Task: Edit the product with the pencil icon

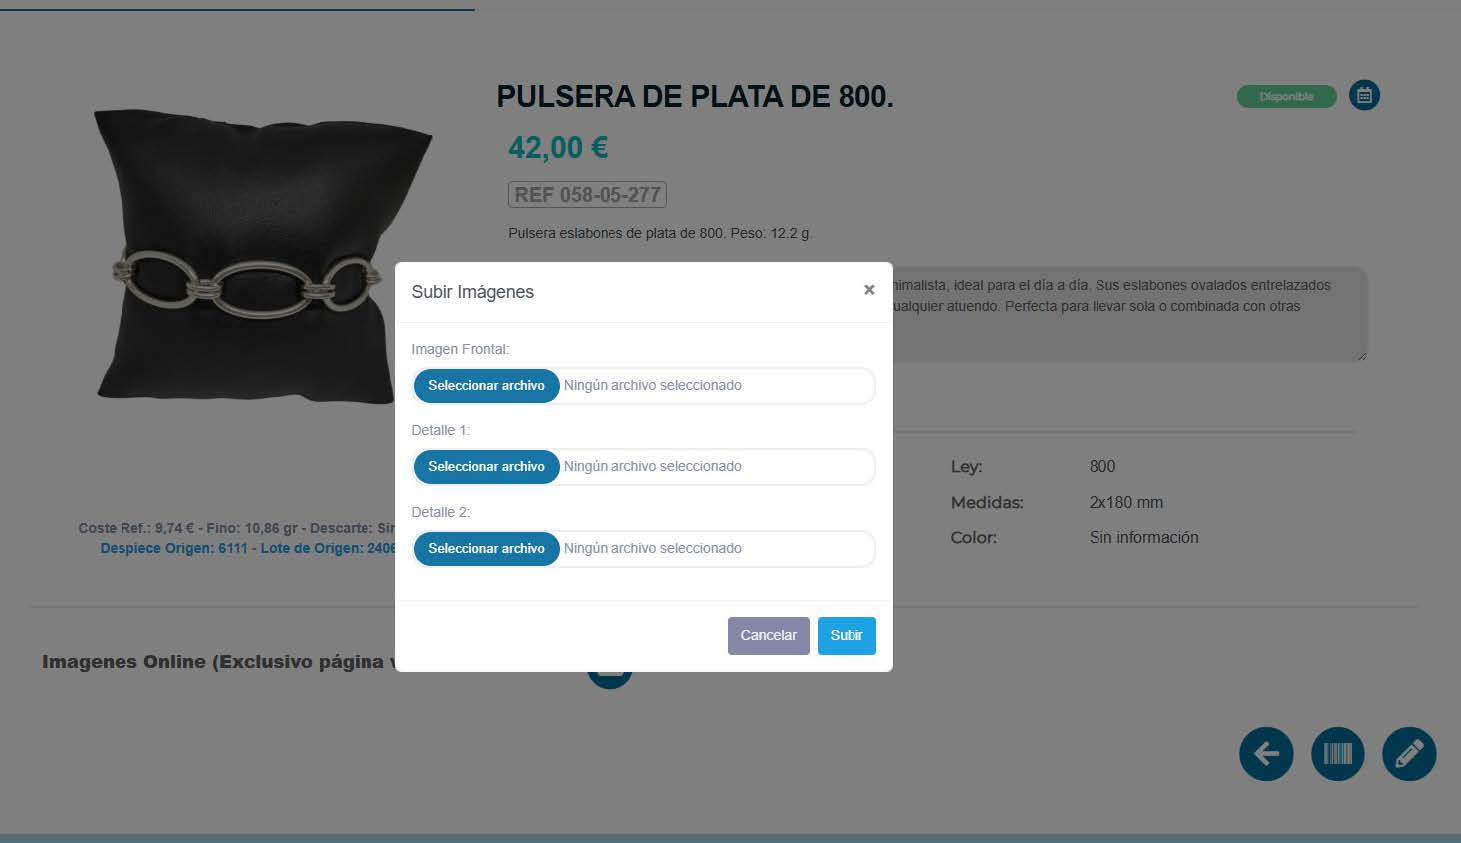Action: coord(1409,753)
